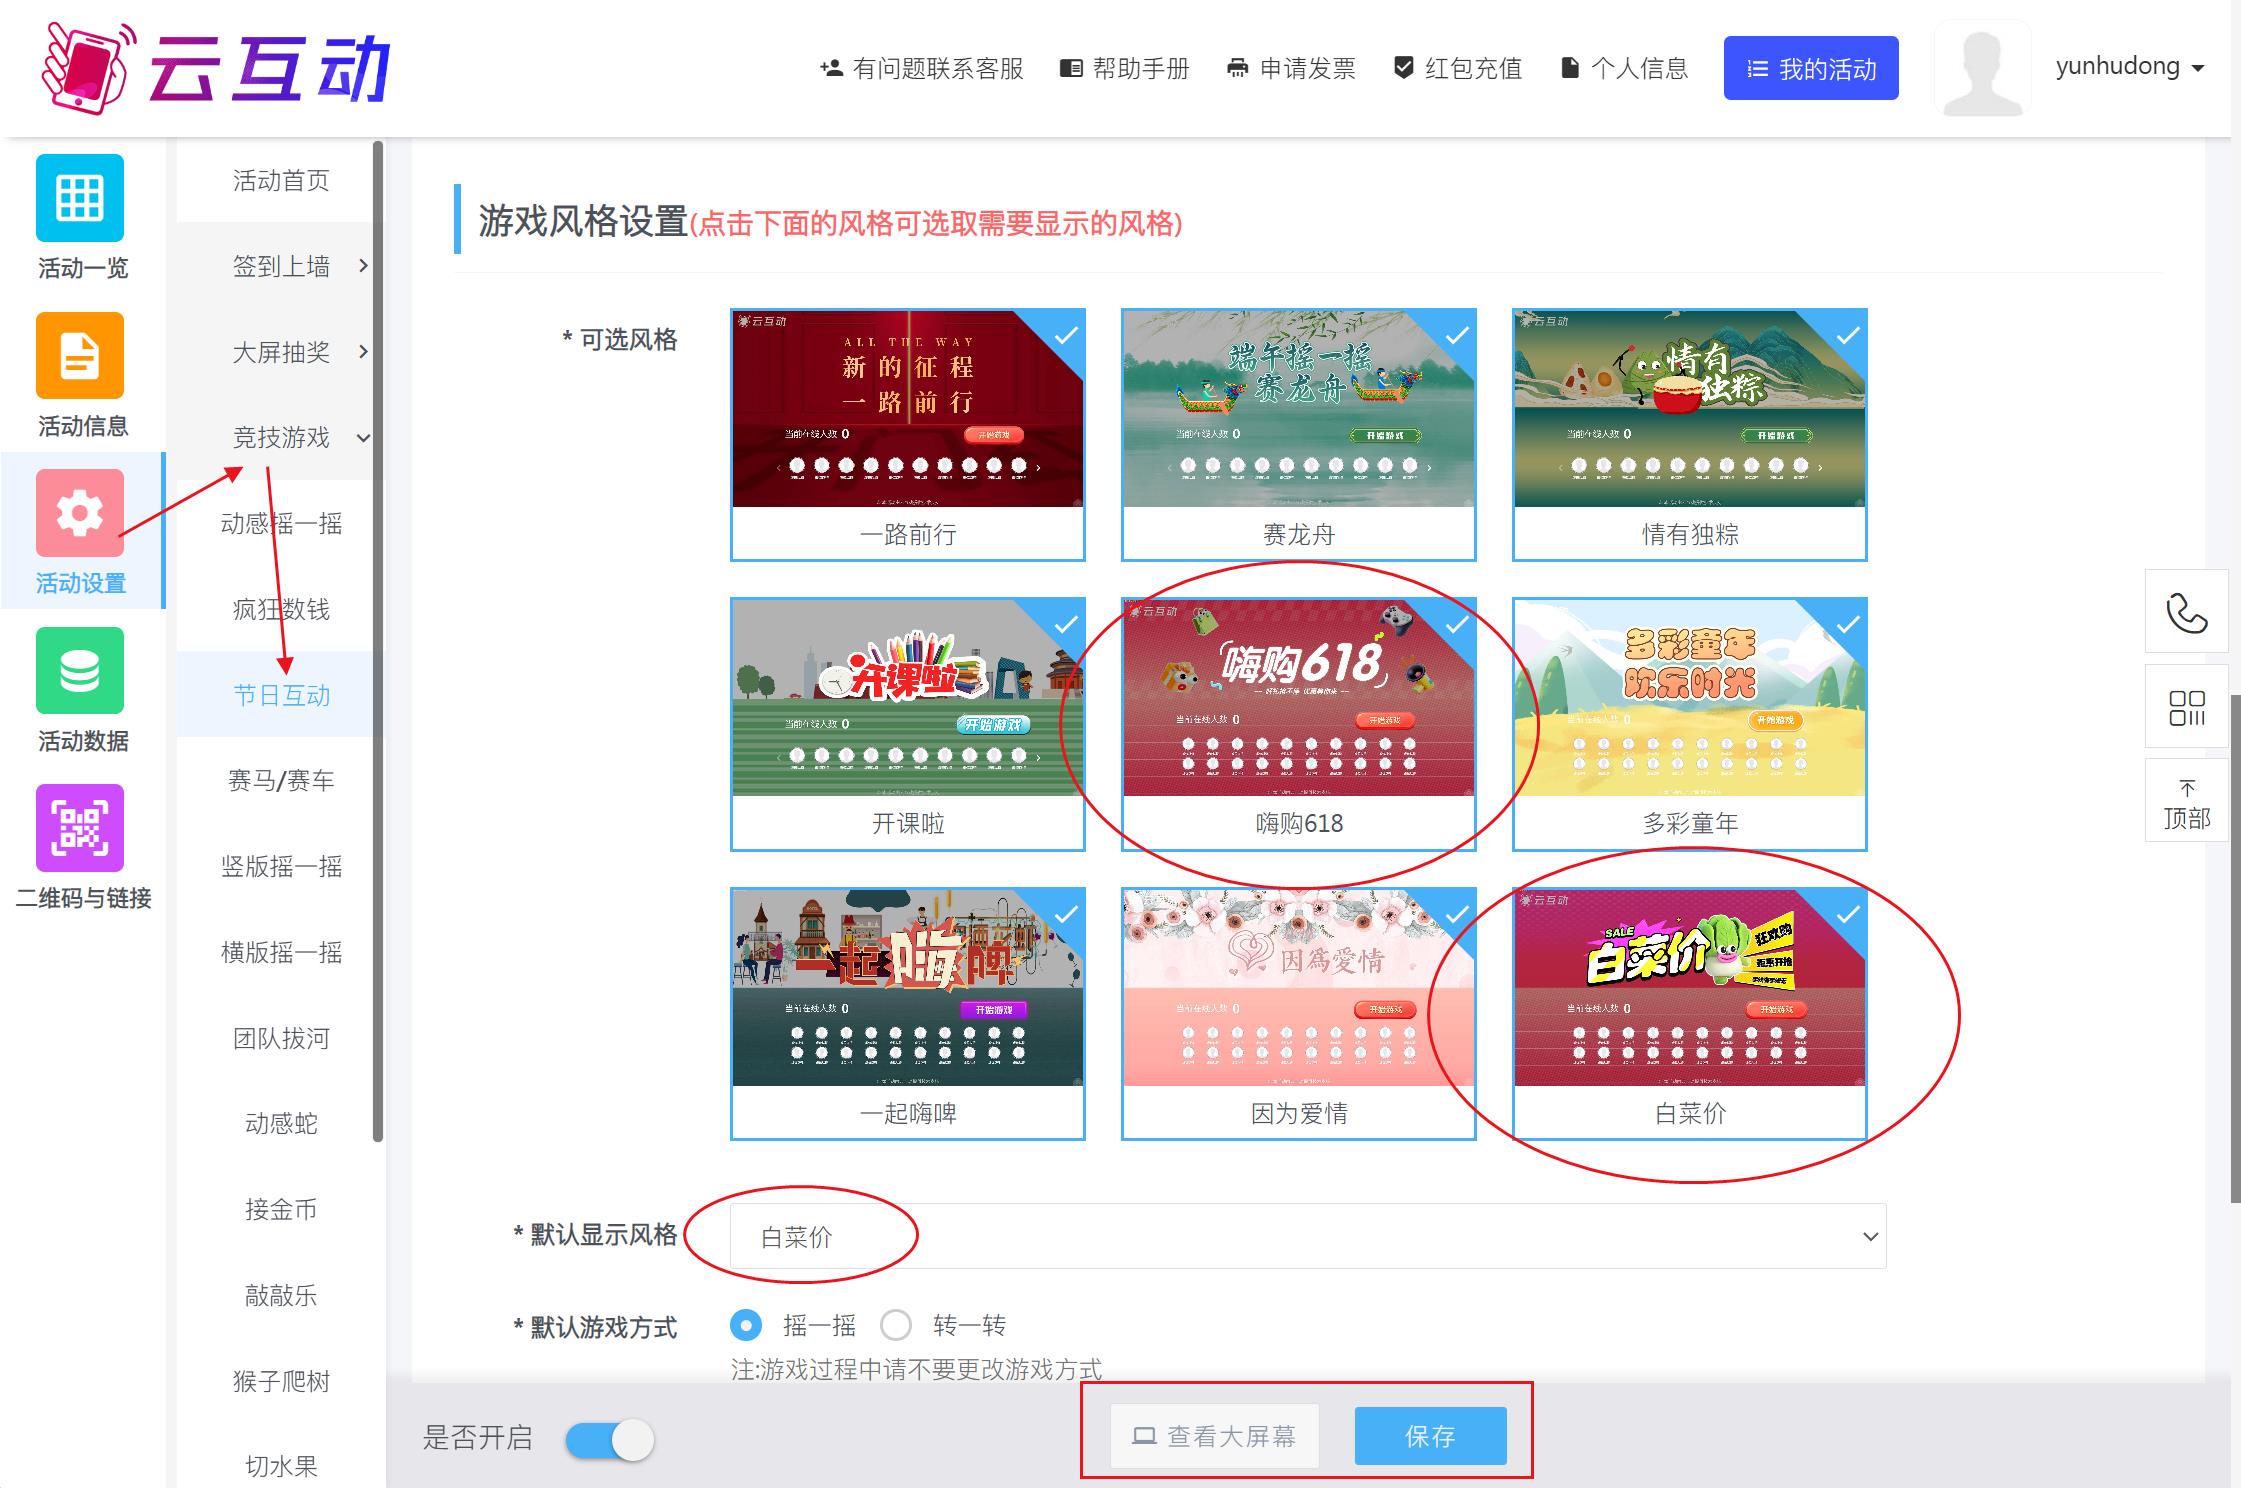Select the 摇一摇 radio button
This screenshot has height=1488, width=2241.
coord(746,1326)
